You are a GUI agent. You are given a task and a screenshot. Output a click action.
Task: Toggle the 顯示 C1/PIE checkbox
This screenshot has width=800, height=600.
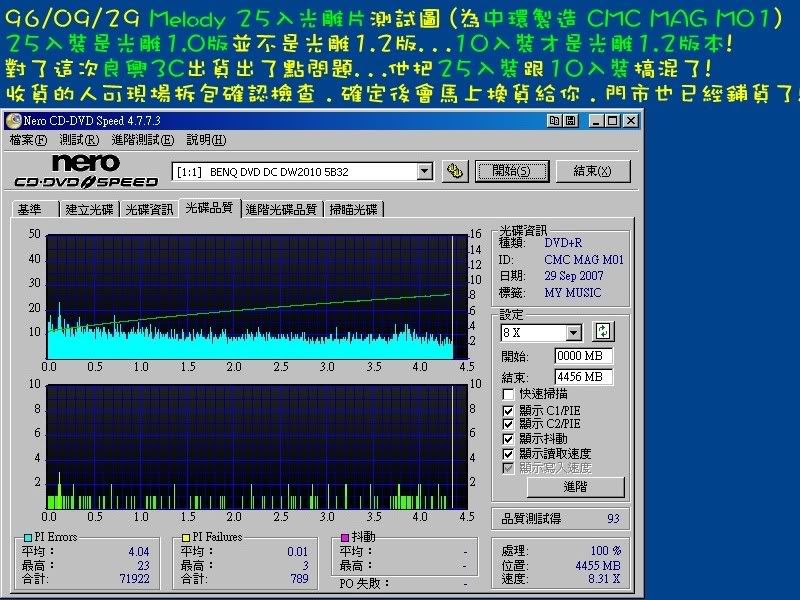tap(508, 411)
